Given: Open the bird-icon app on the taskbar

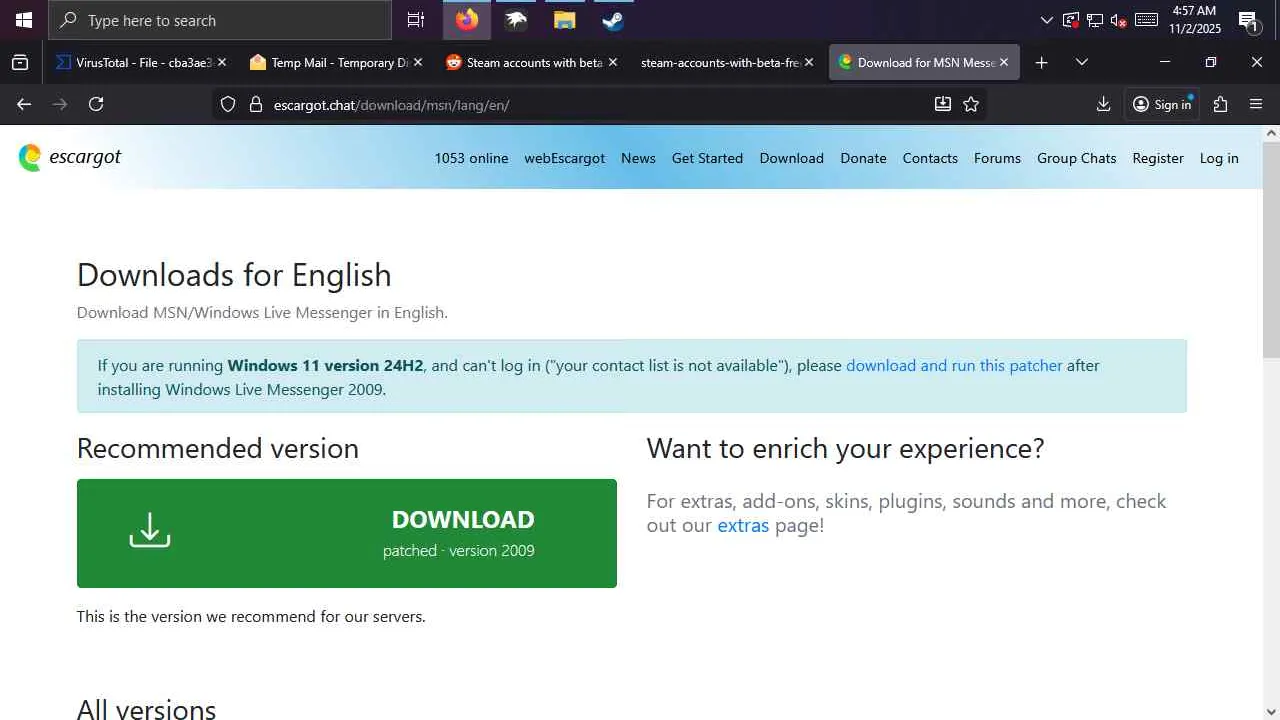Looking at the screenshot, I should coord(516,20).
